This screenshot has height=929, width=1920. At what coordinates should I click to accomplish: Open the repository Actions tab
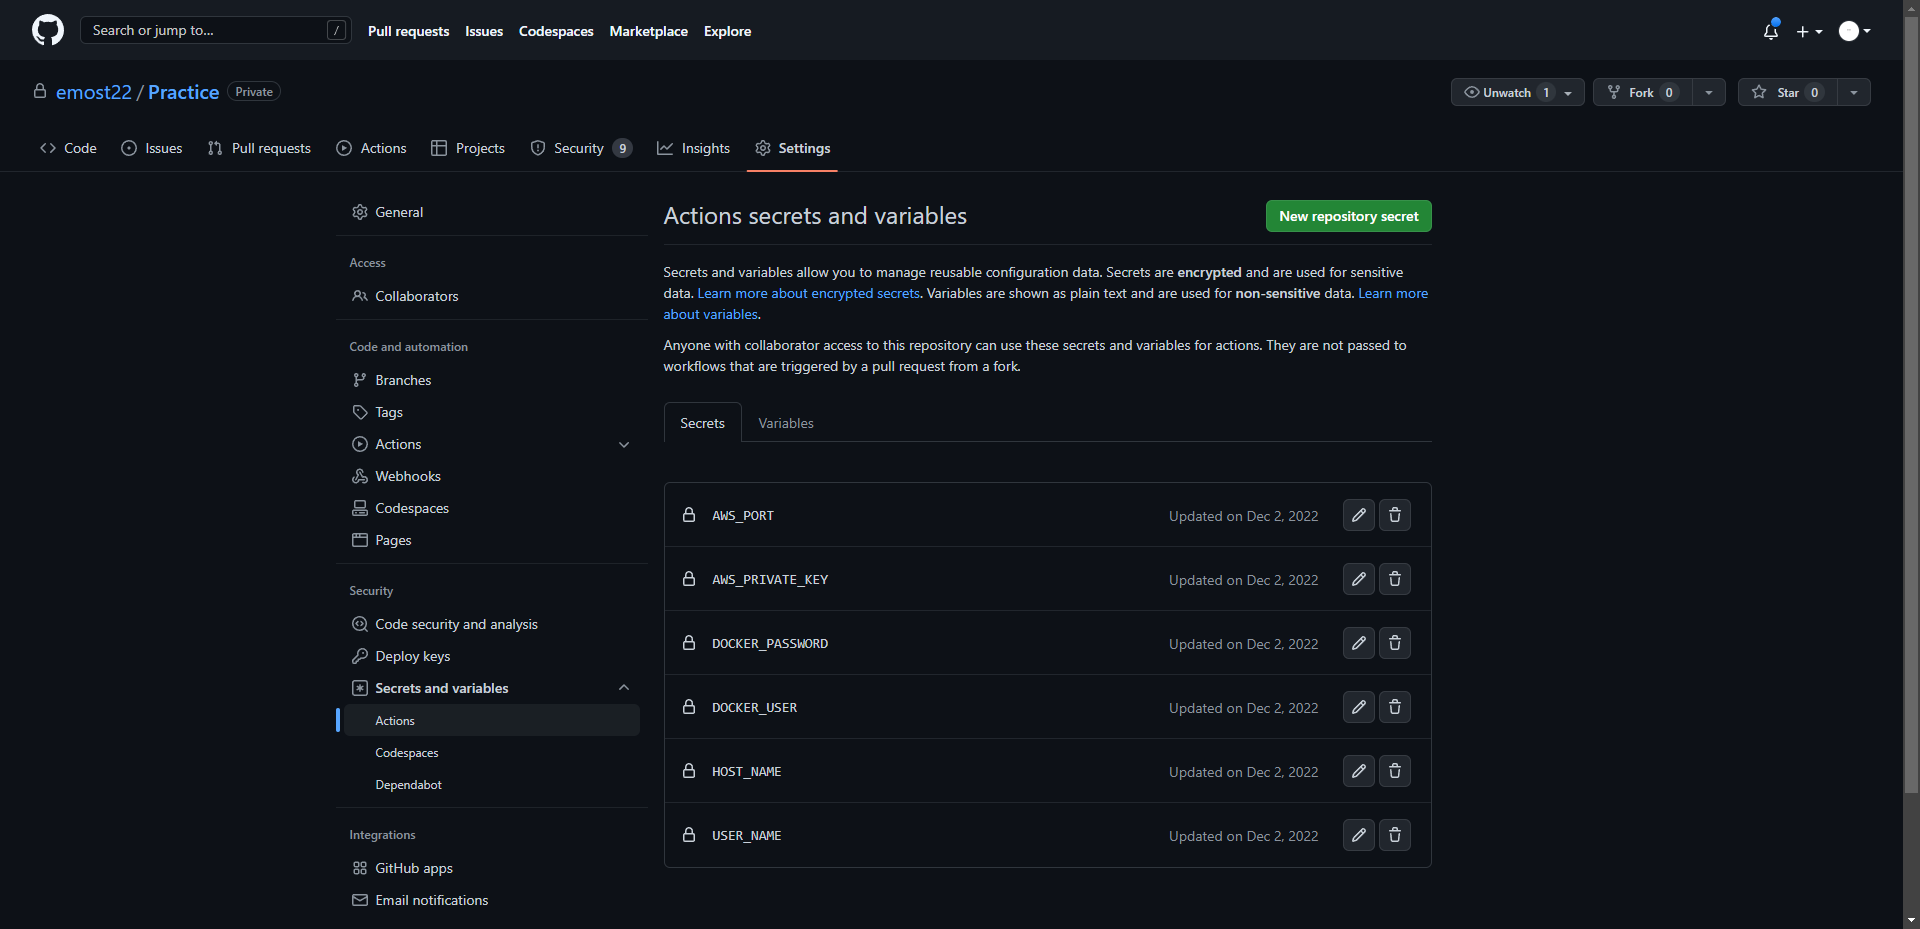[x=371, y=148]
